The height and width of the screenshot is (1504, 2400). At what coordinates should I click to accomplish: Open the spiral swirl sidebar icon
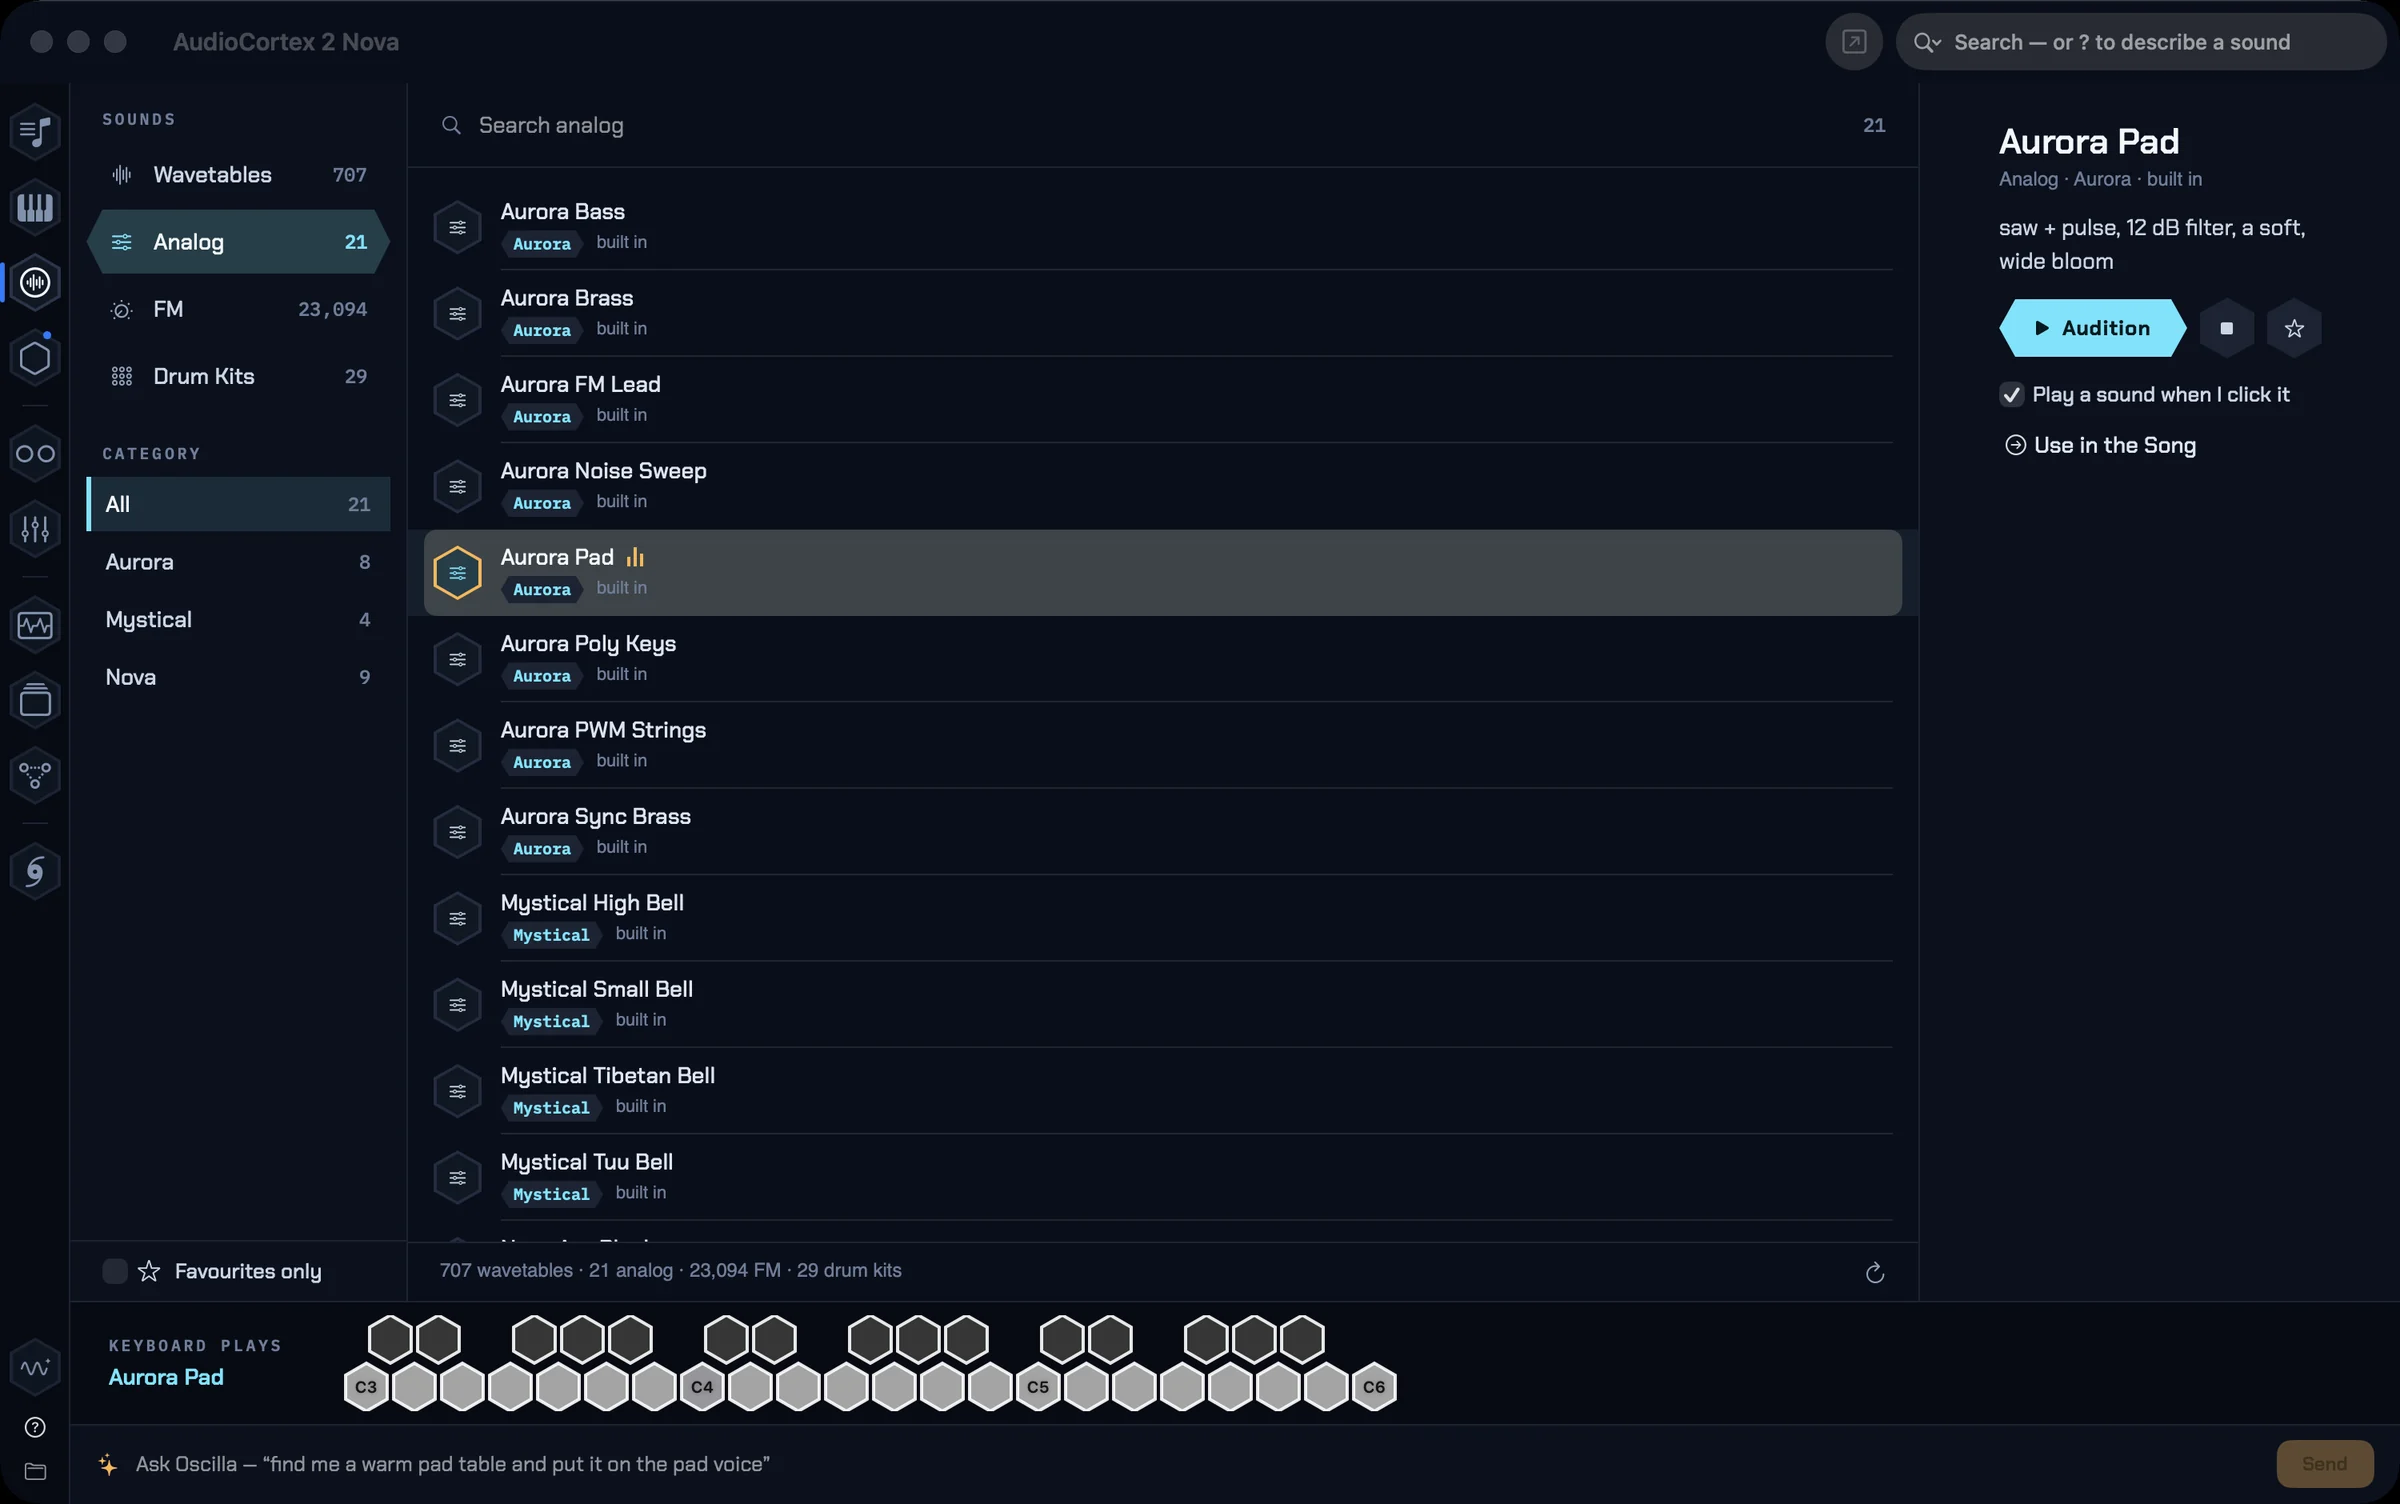pos(35,871)
